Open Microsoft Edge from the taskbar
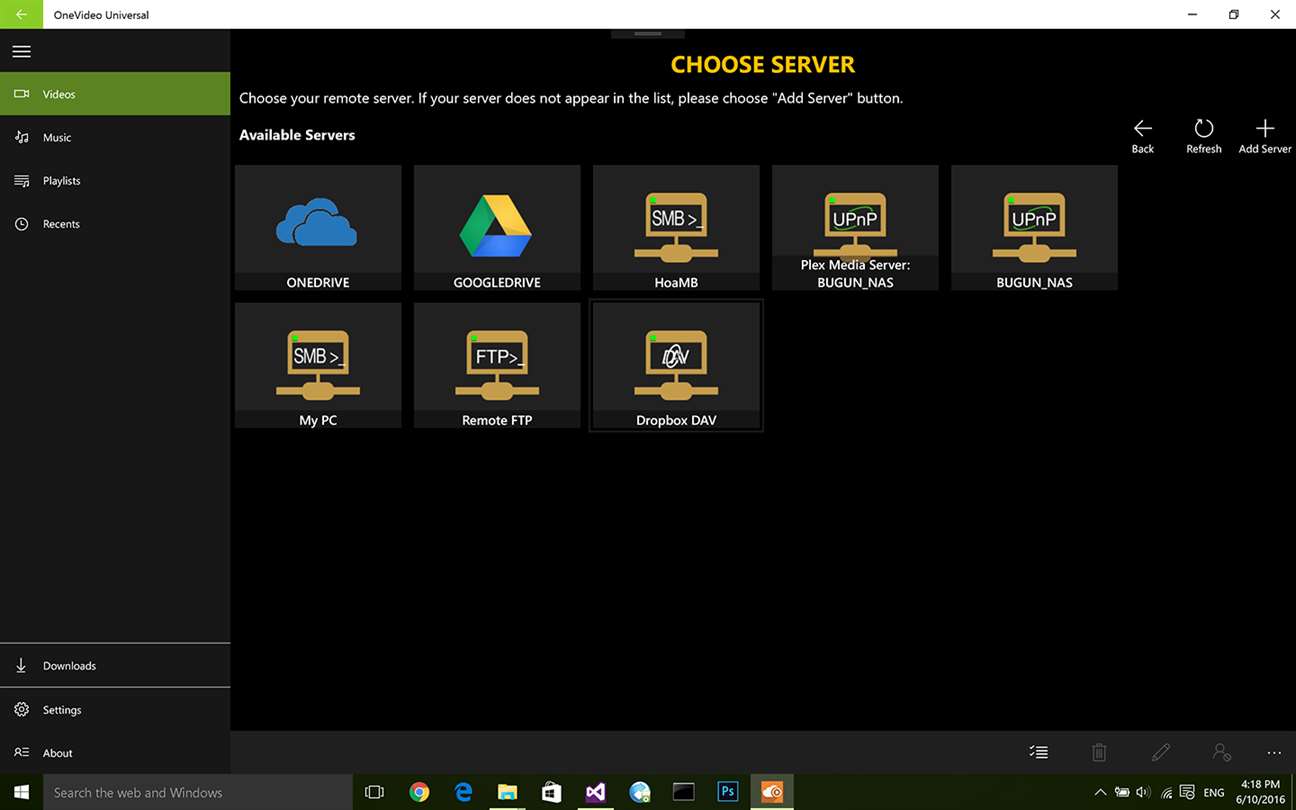This screenshot has height=810, width=1296. pos(463,792)
